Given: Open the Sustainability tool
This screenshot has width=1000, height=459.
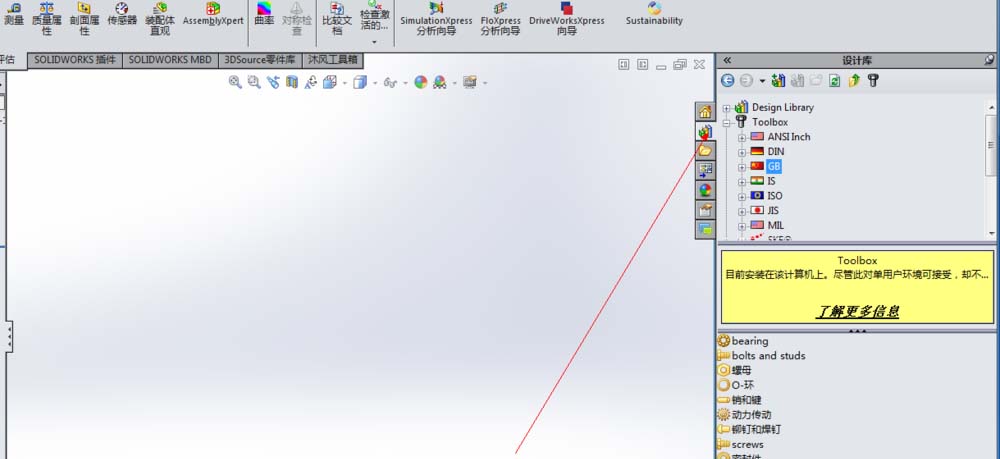Looking at the screenshot, I should click(654, 14).
